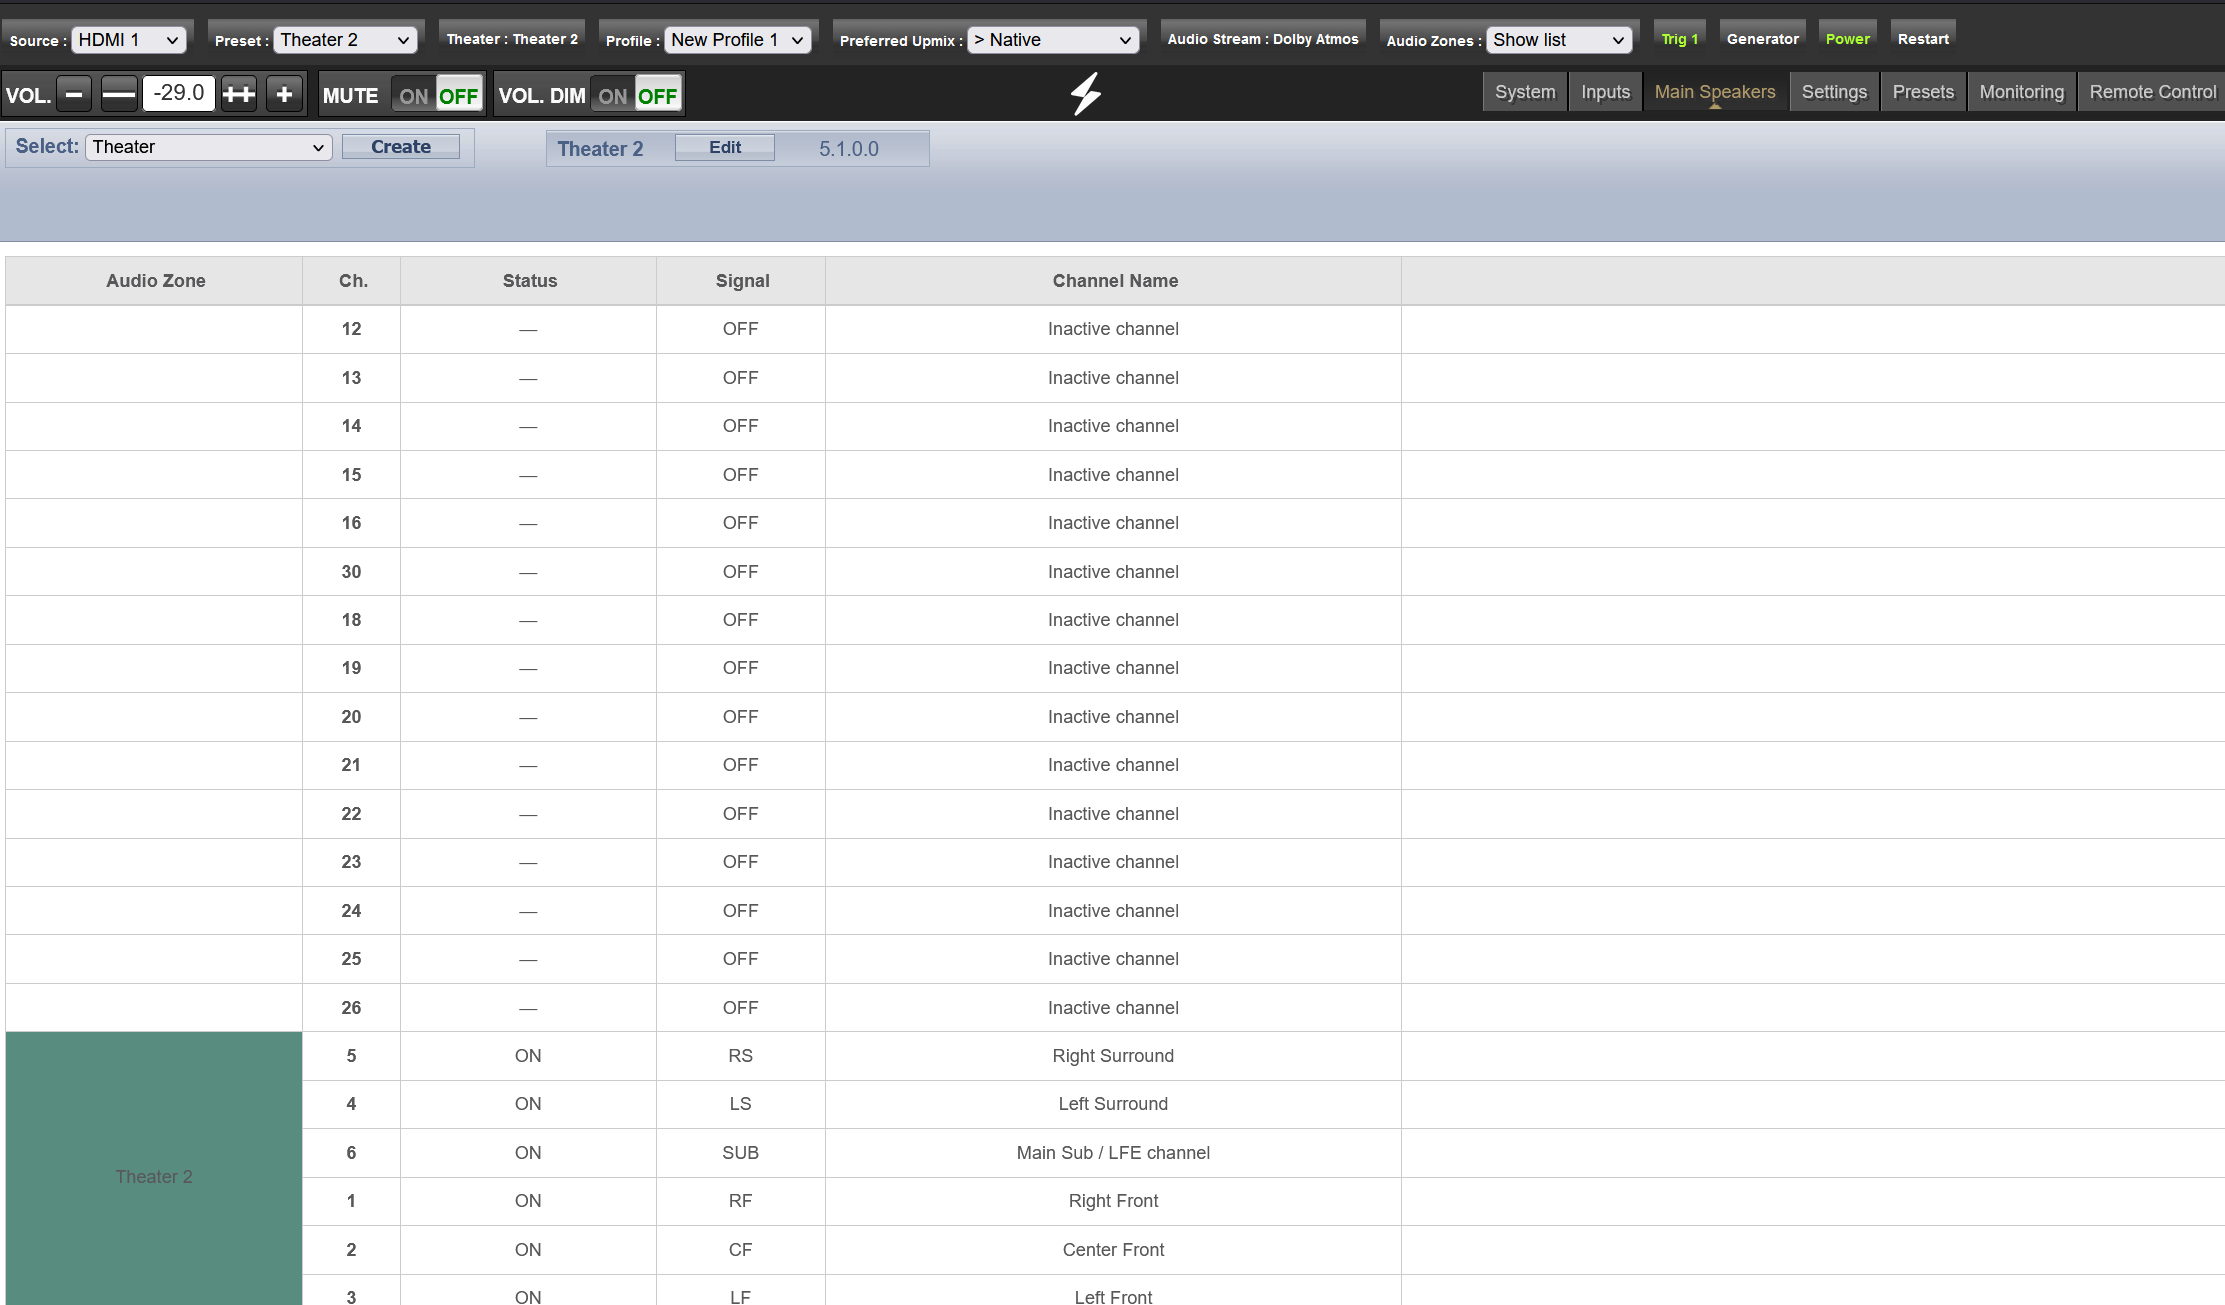
Task: Click the Theater 2 name label beside Edit
Action: pyautogui.click(x=600, y=149)
